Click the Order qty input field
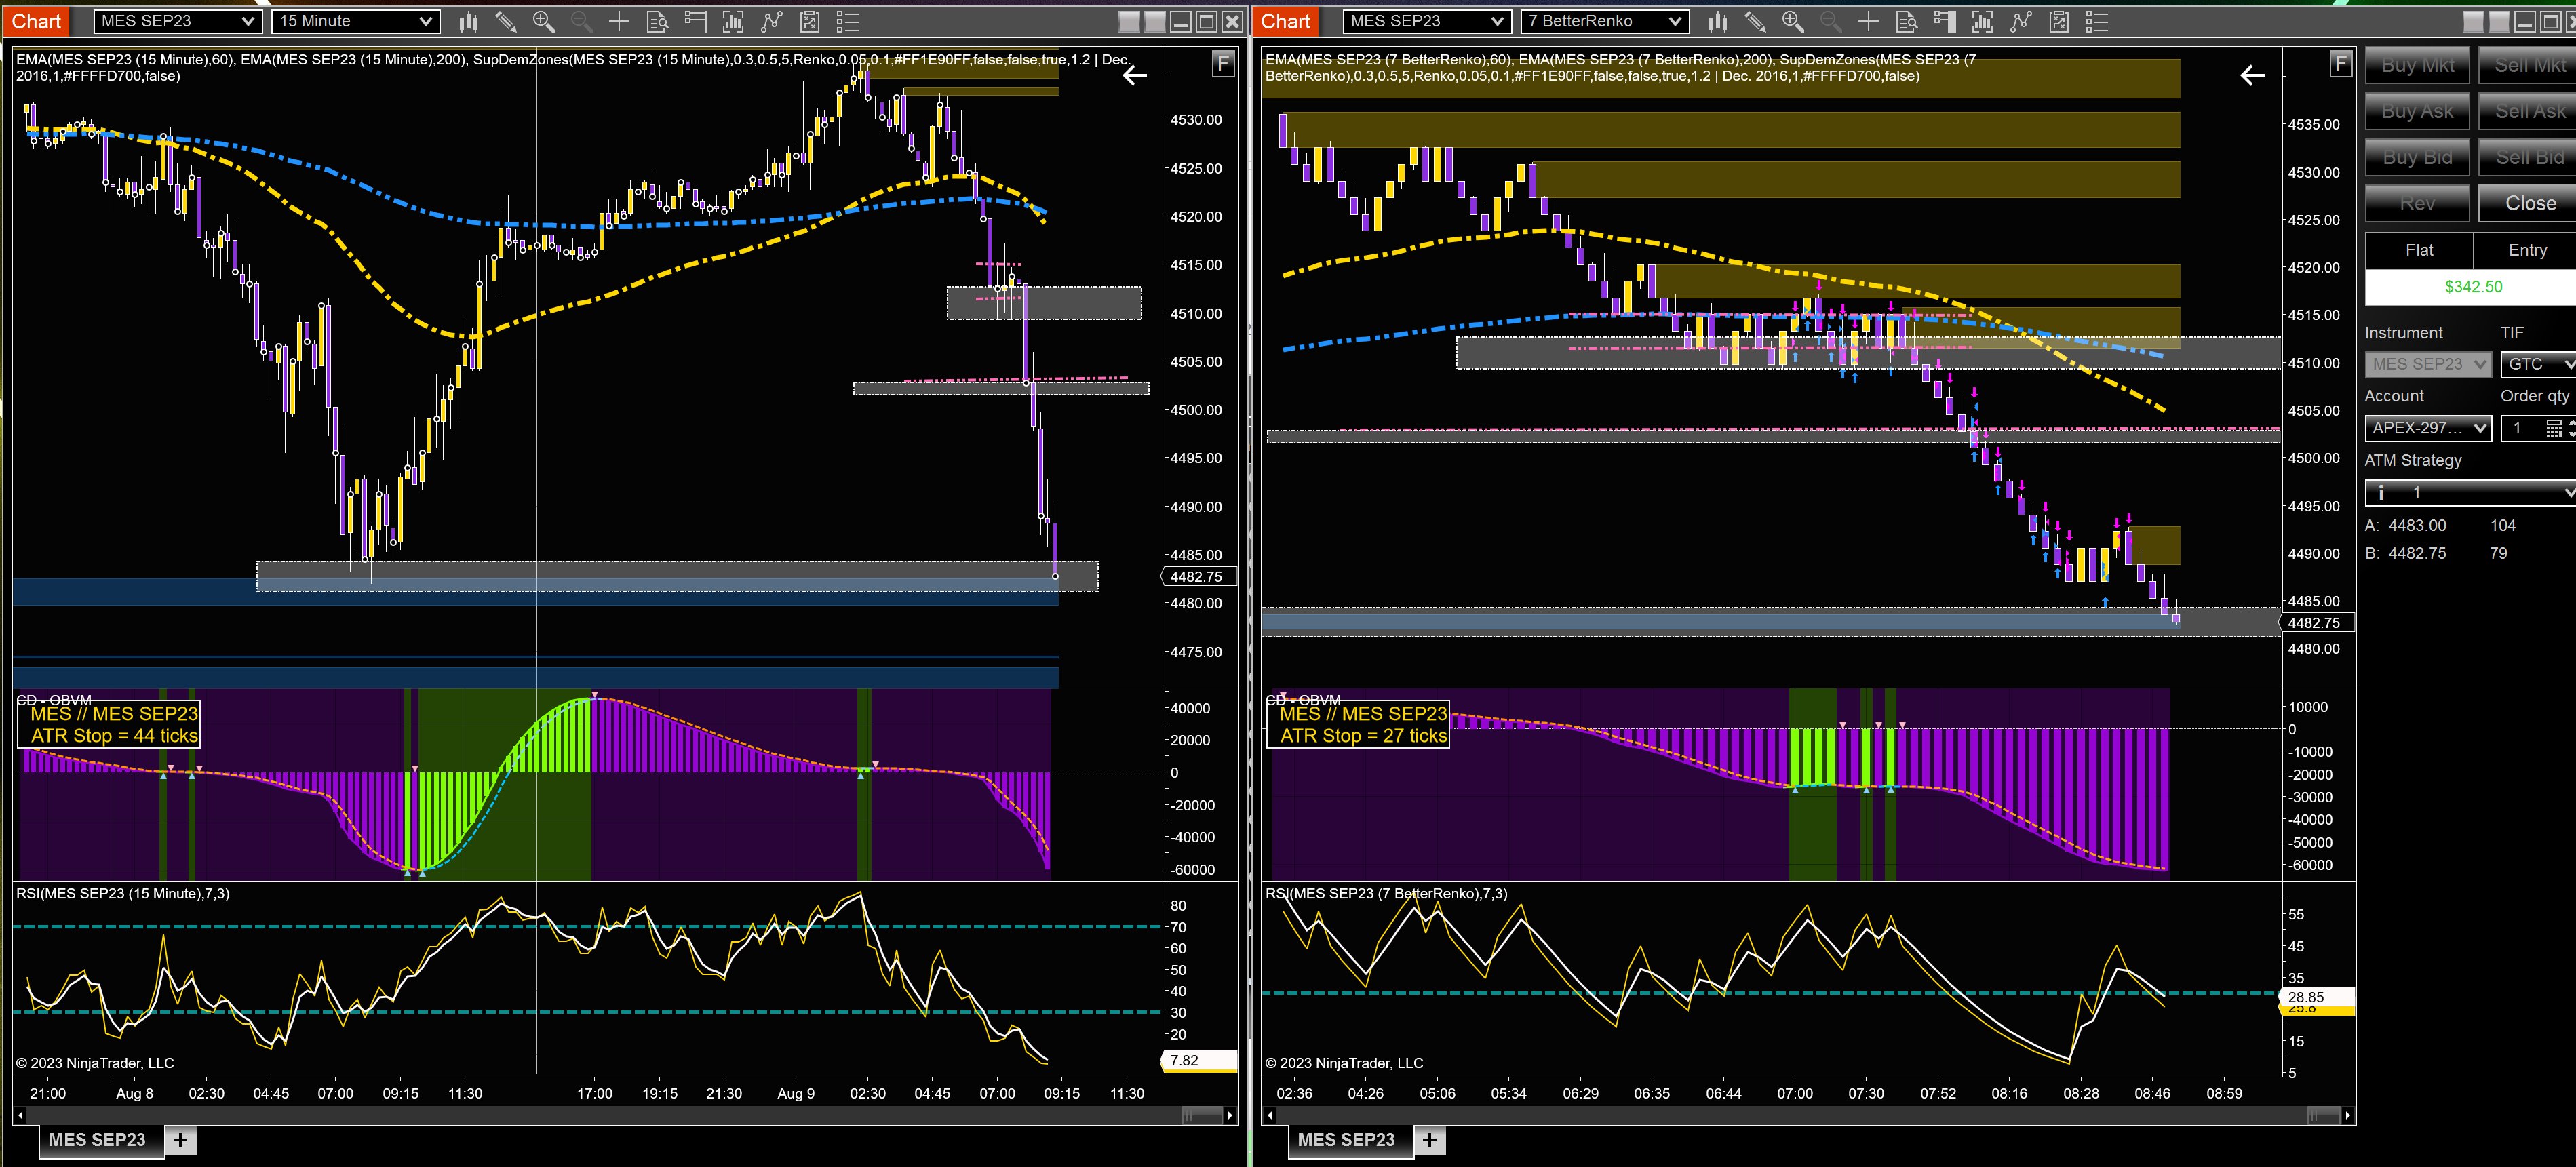The image size is (2576, 1167). pos(2522,428)
